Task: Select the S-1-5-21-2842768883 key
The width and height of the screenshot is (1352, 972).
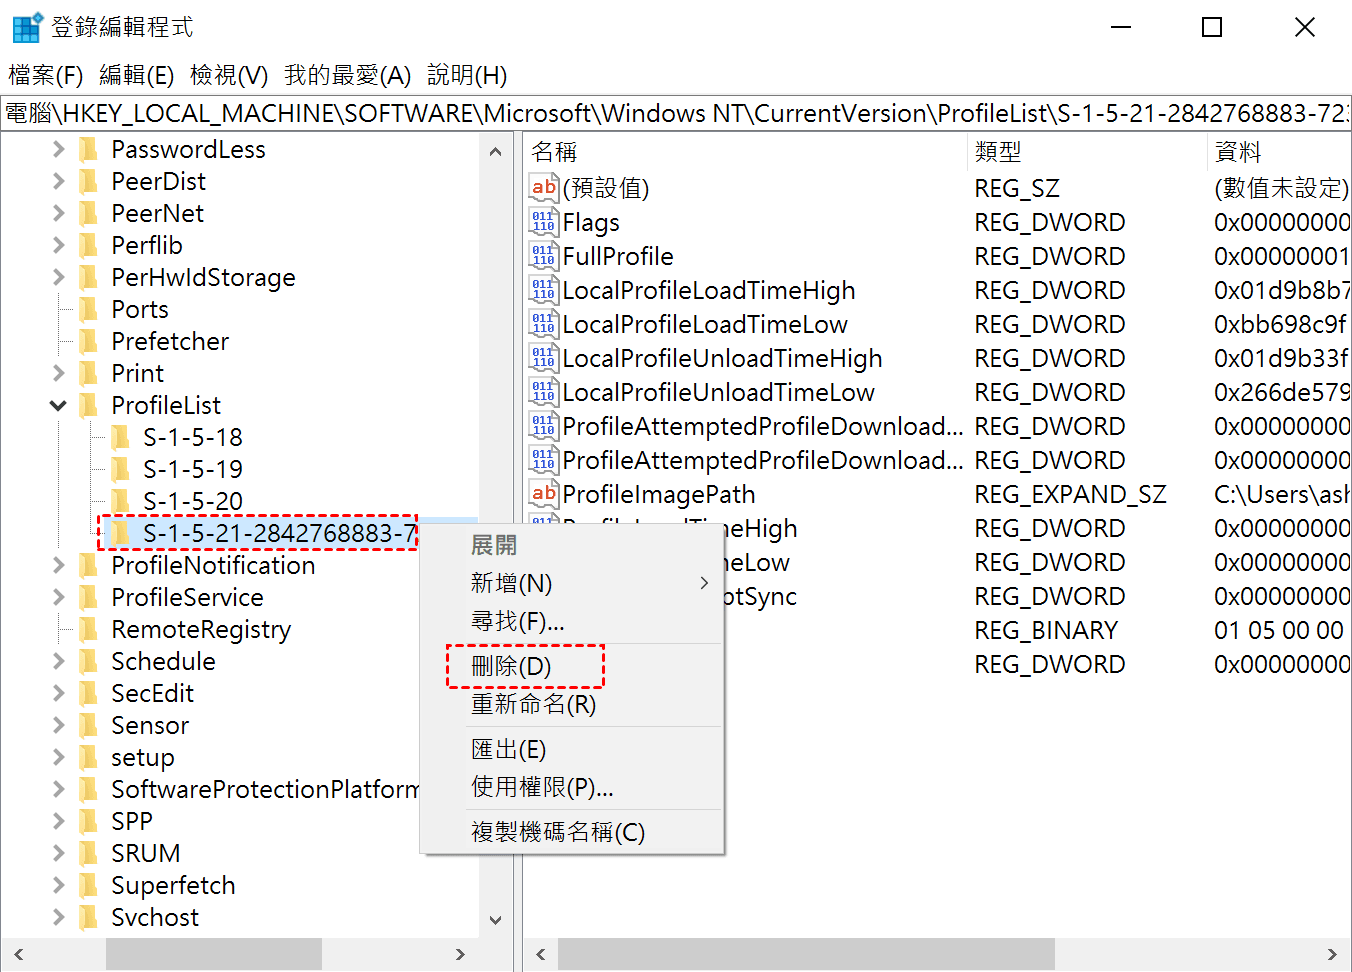Action: [279, 533]
